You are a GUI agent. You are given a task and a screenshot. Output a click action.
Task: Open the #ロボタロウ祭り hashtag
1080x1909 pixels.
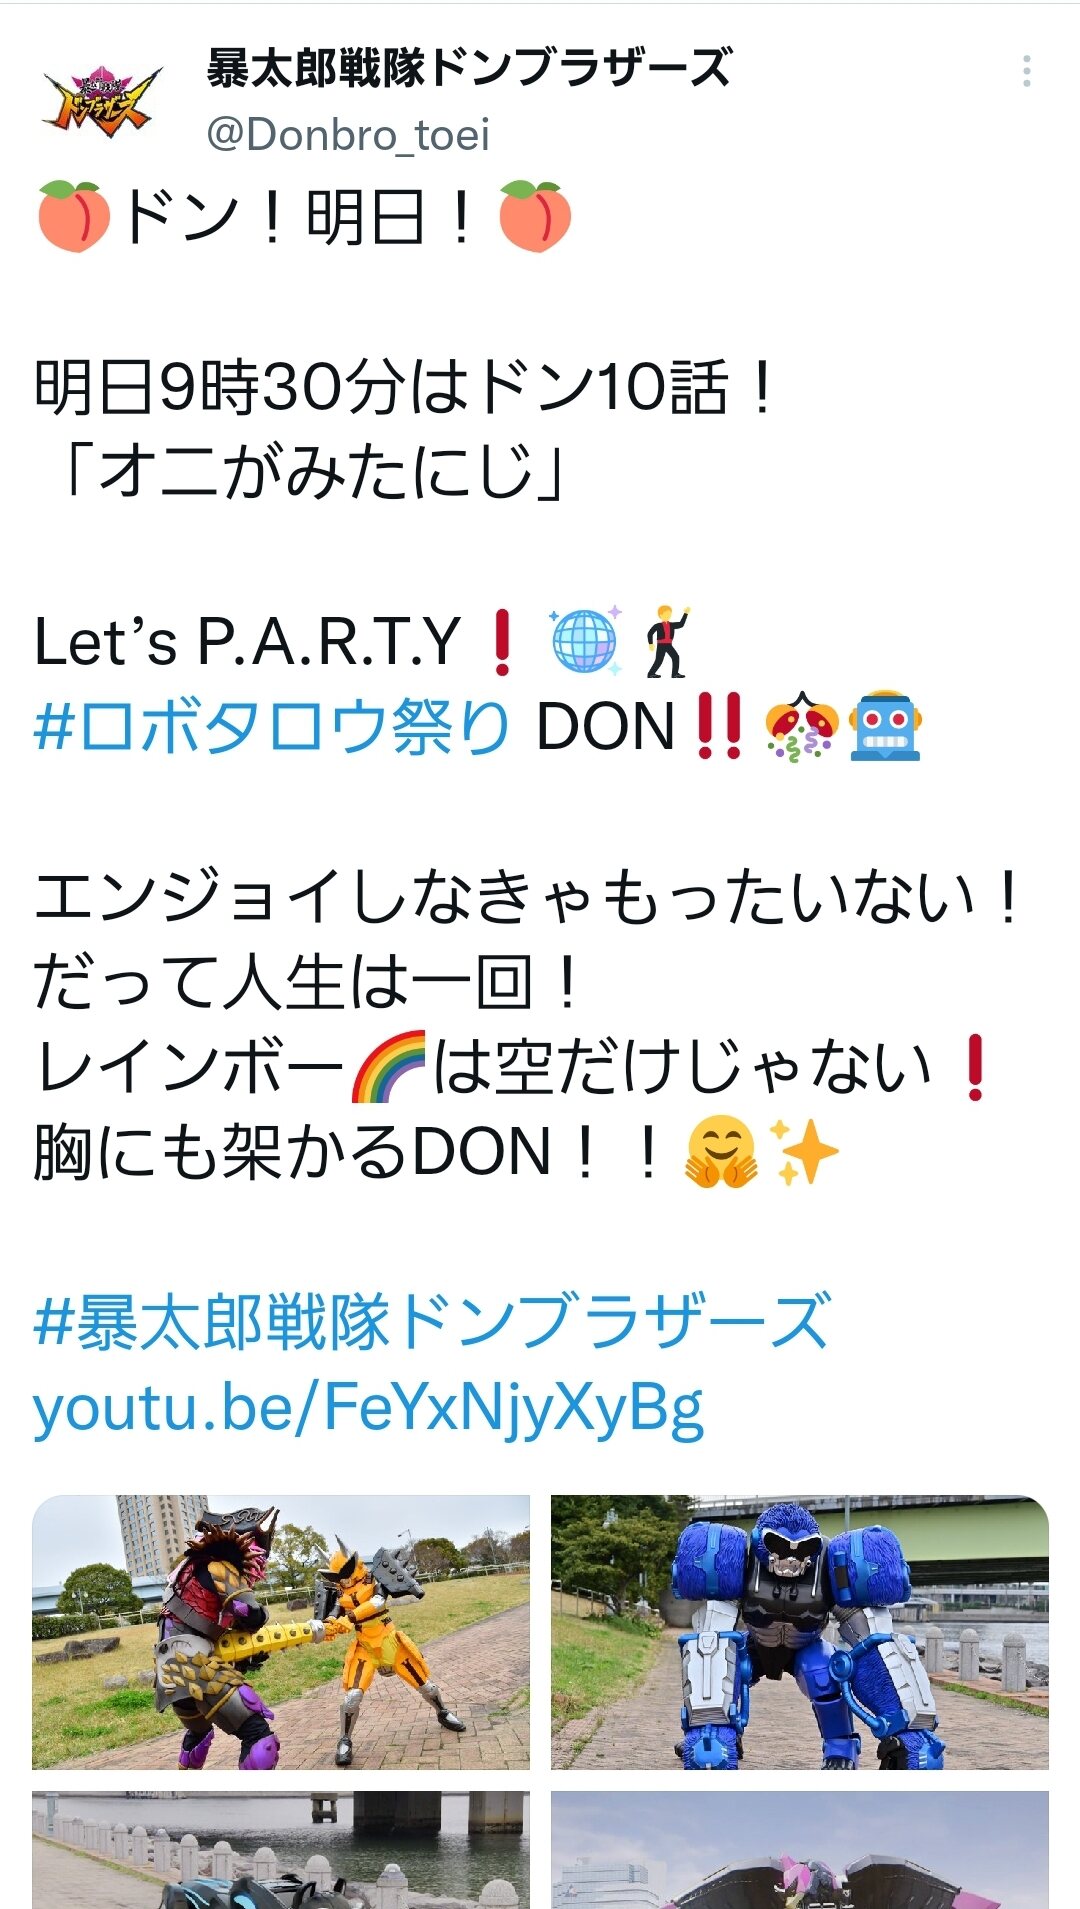(272, 726)
